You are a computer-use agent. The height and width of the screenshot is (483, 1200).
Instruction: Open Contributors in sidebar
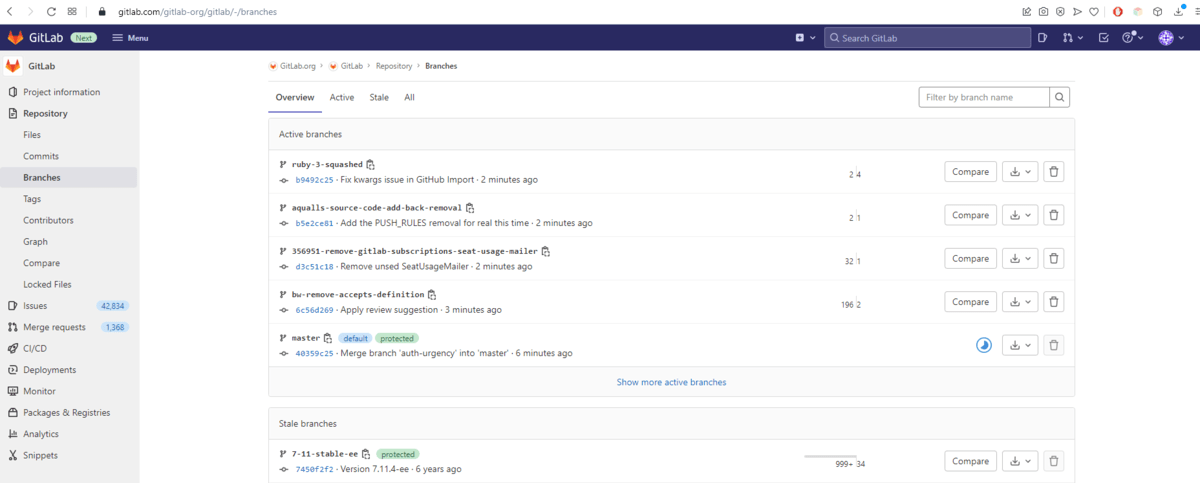pyautogui.click(x=48, y=220)
